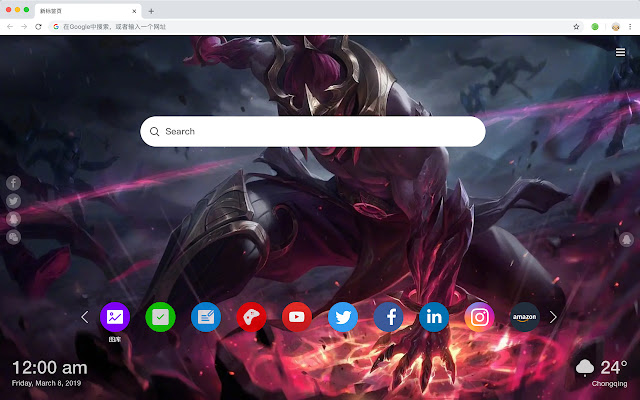Screen dimensions: 640x400
Task: Click the date Friday, March 8, 2019
Action: pyautogui.click(x=46, y=383)
